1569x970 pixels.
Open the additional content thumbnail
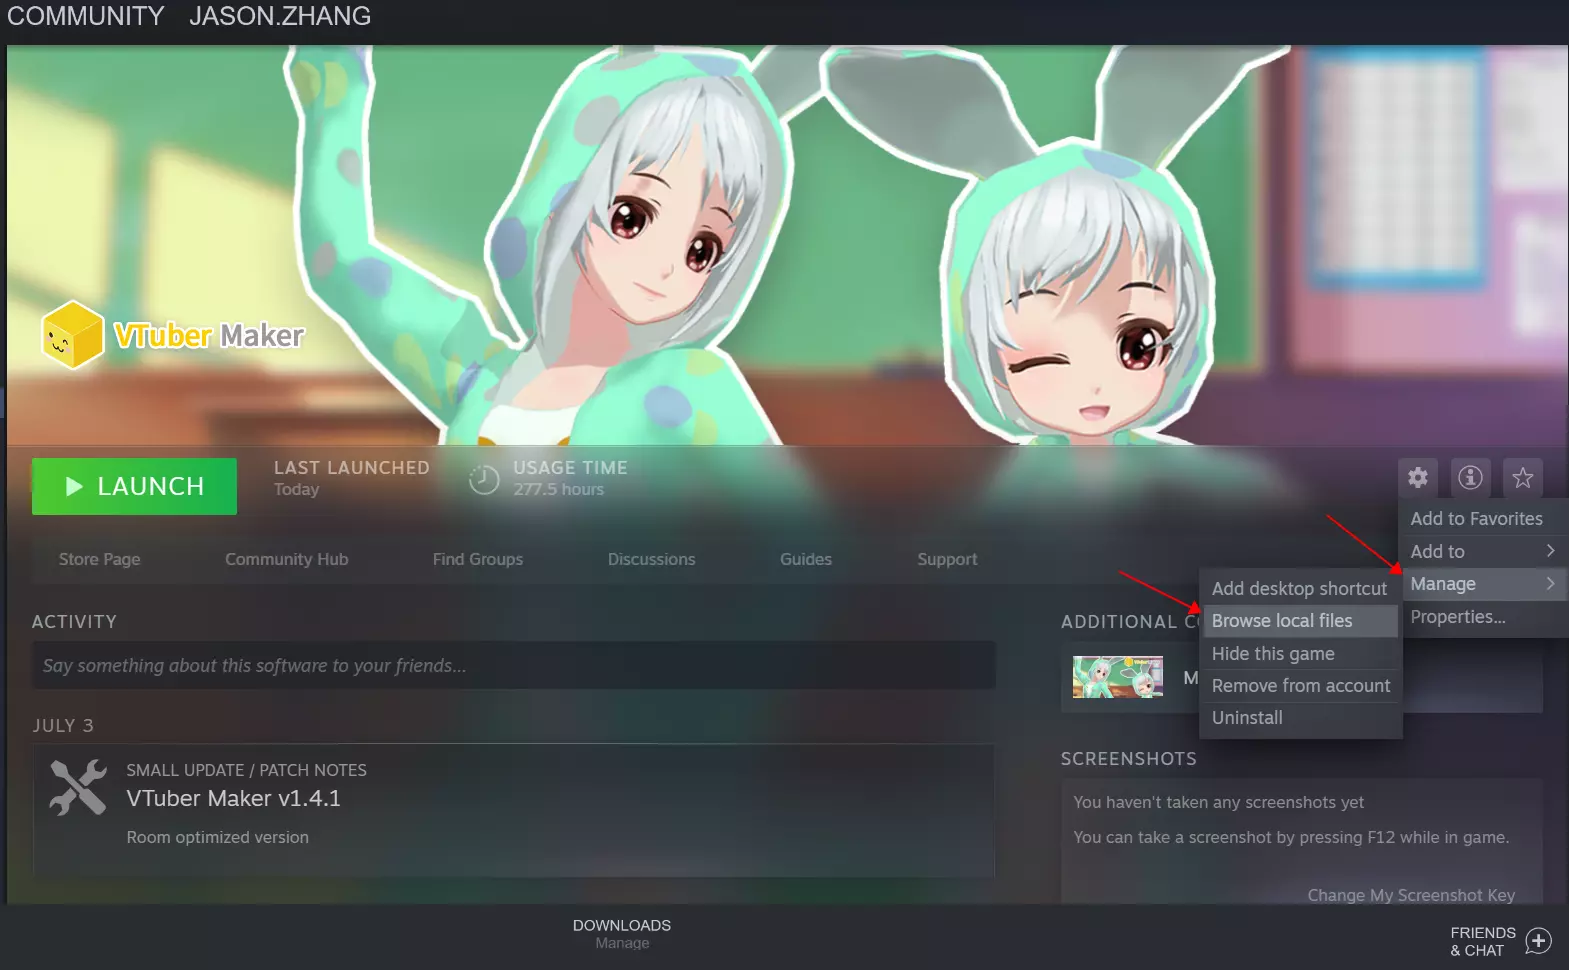[x=1118, y=677]
